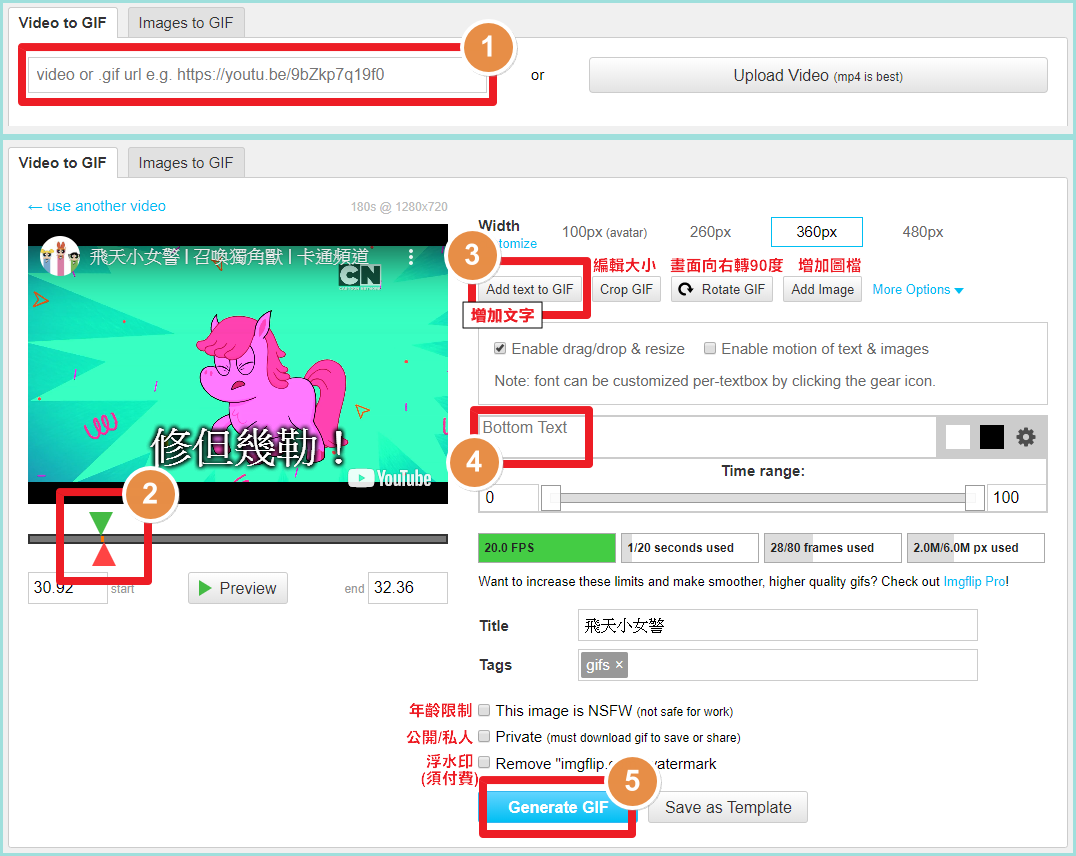The height and width of the screenshot is (856, 1076).
Task: Click the Tags input field
Action: (x=777, y=664)
